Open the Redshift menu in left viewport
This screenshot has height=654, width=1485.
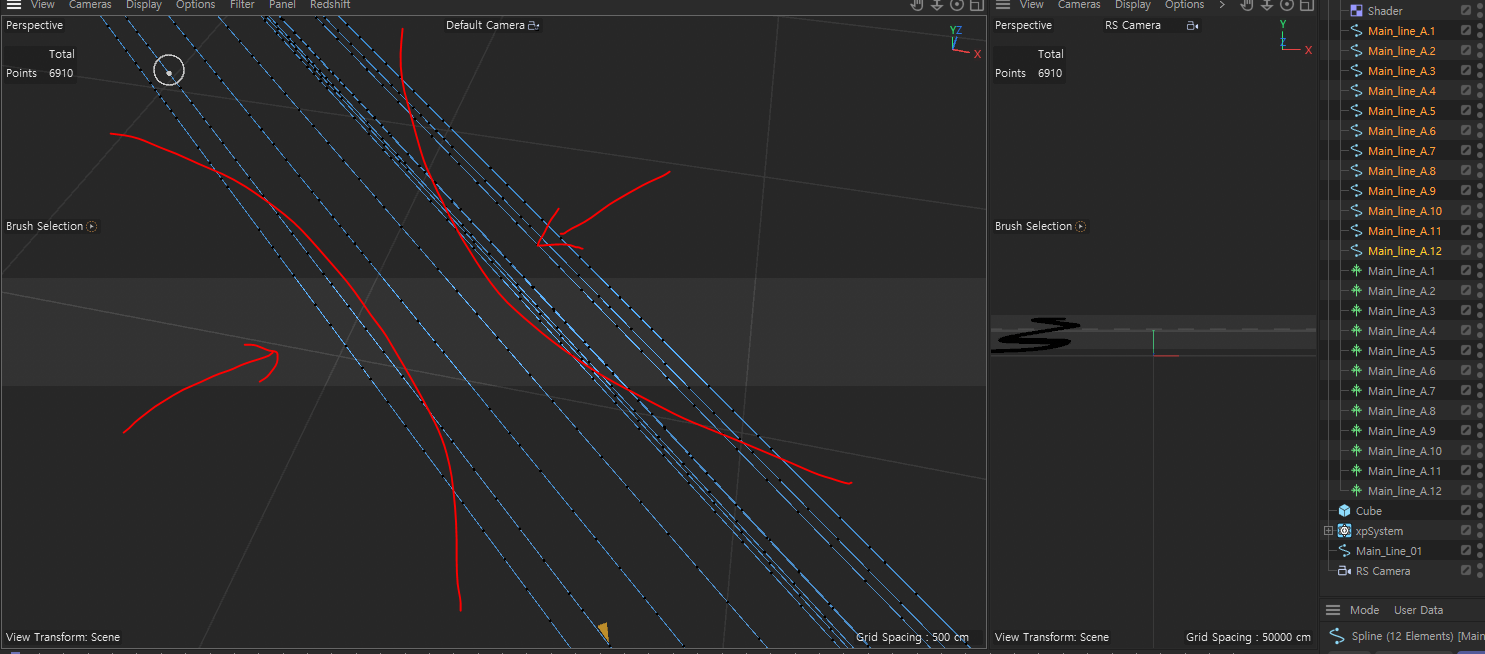[330, 5]
